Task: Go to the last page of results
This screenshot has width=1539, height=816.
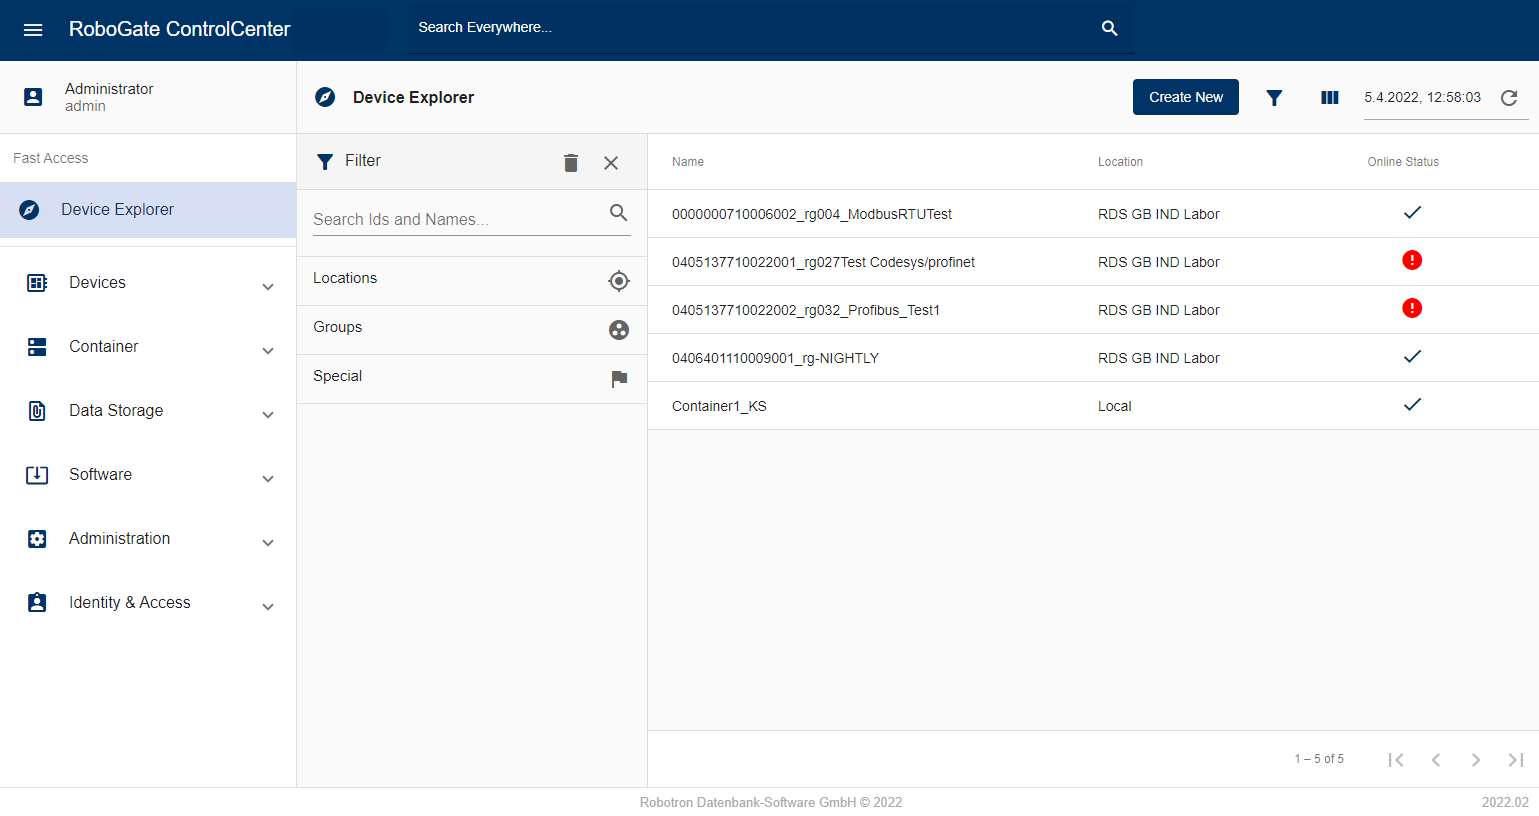Action: pos(1516,760)
